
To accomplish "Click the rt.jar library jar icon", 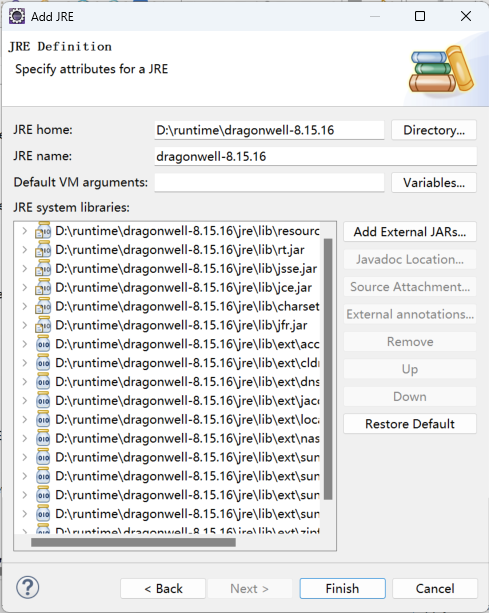I will tap(43, 250).
